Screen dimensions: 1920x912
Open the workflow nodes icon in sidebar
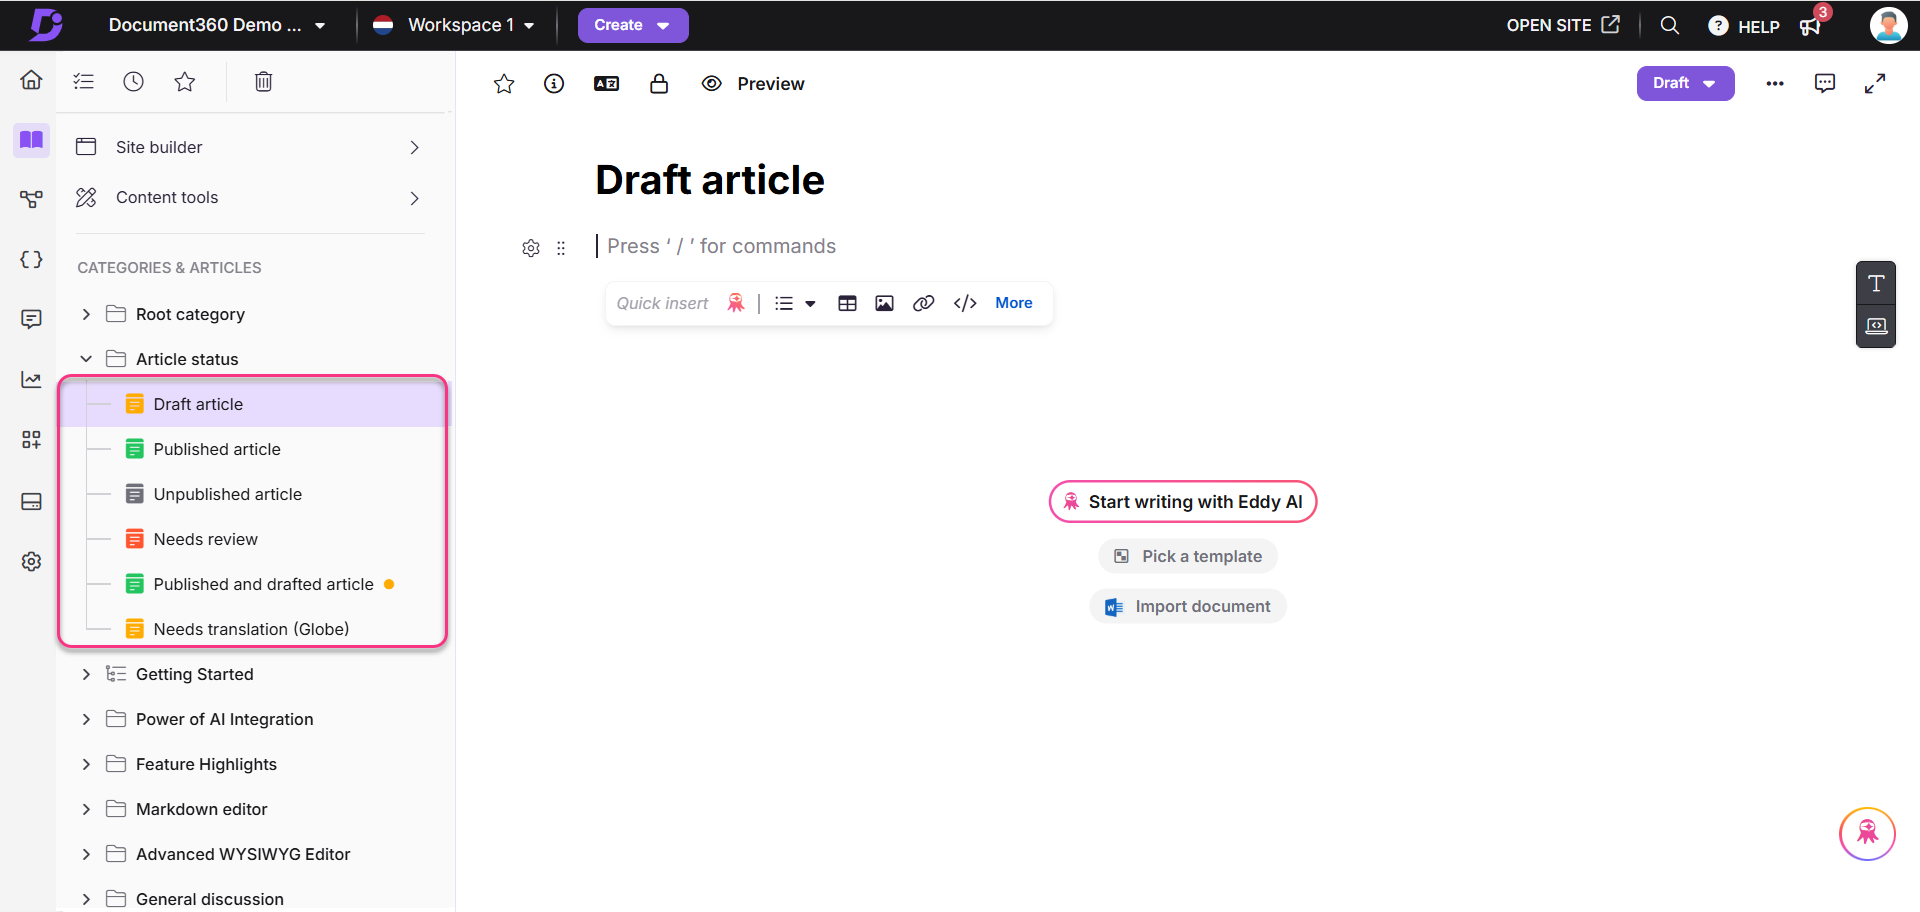[31, 199]
